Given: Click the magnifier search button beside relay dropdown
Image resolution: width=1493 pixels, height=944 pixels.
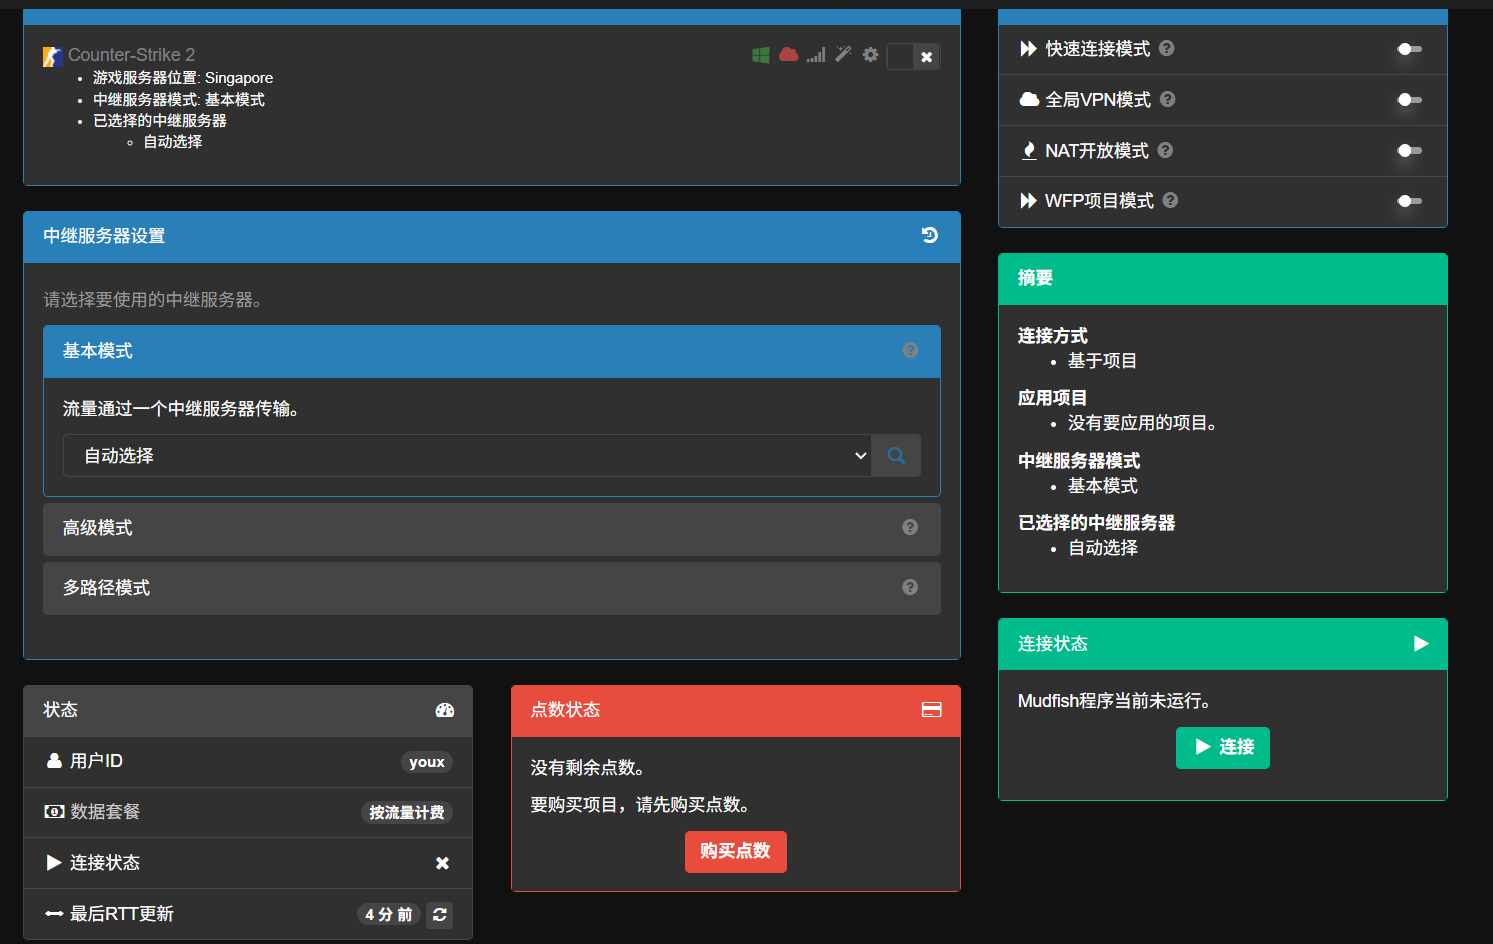Looking at the screenshot, I should tap(896, 456).
